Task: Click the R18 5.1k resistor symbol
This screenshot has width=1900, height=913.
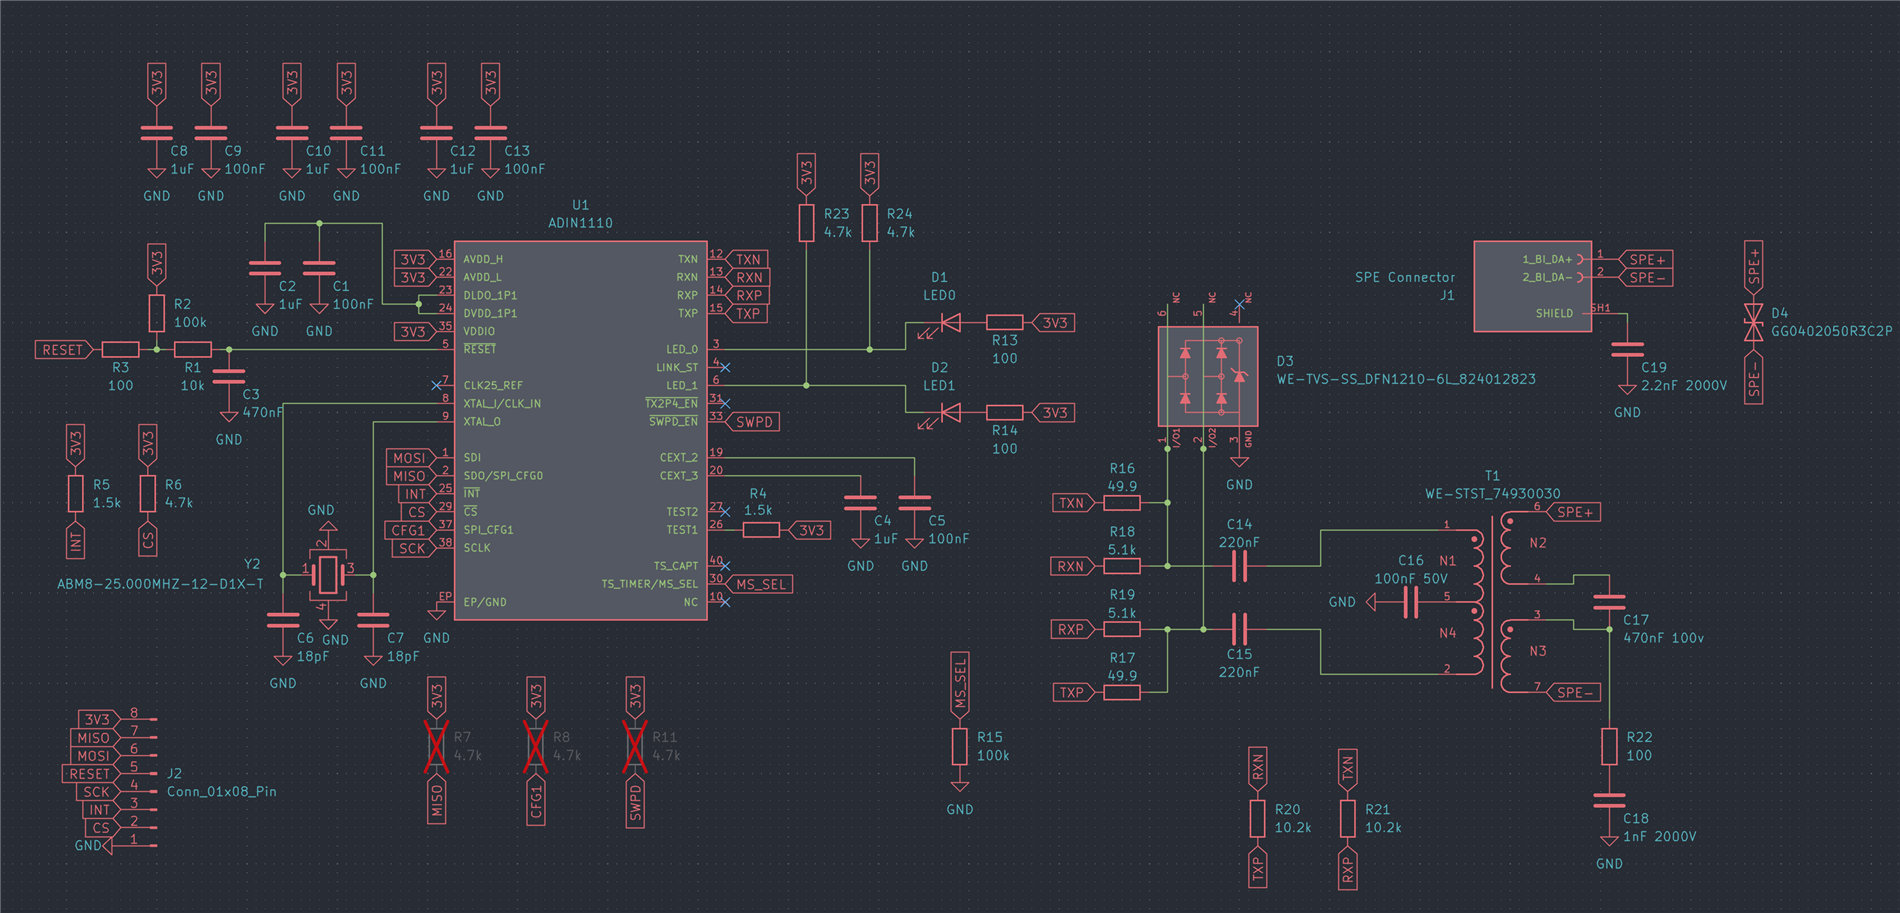Action: coord(1122,566)
